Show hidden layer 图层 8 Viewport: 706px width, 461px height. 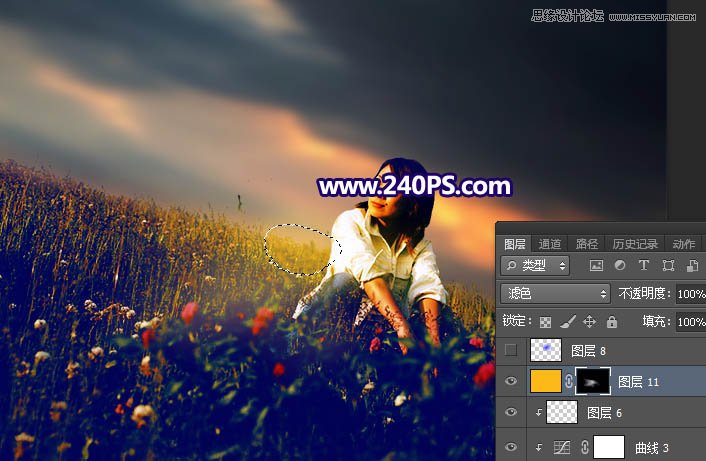(511, 350)
